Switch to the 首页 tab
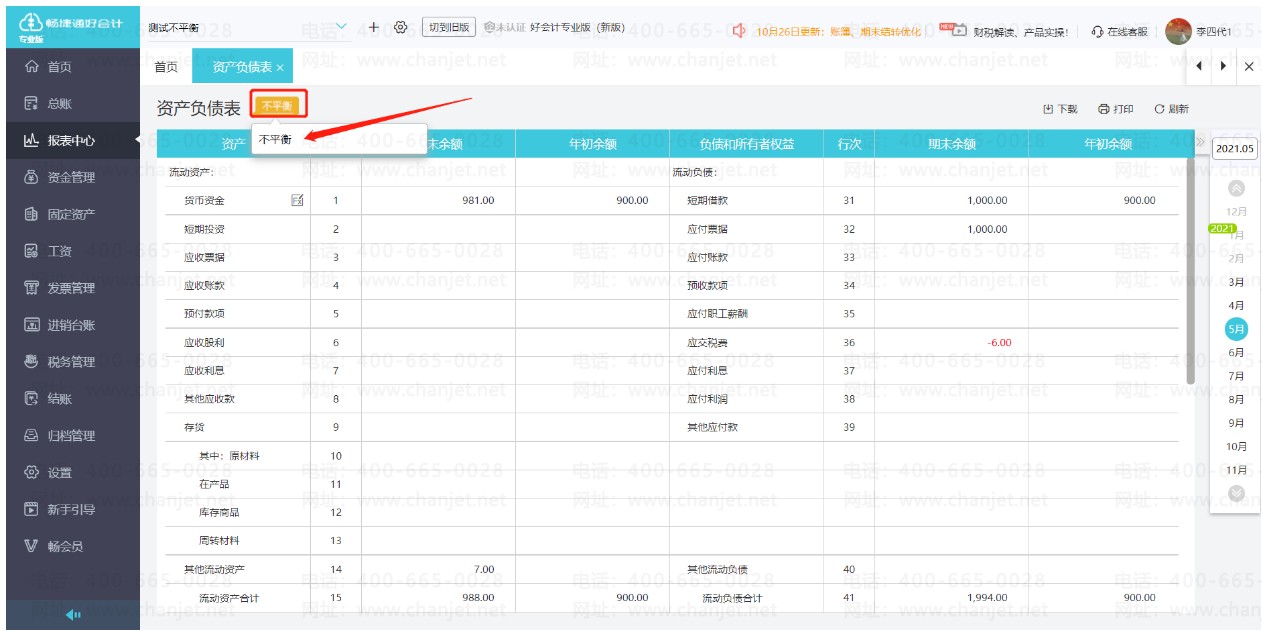Viewport: 1262px width, 631px height. click(166, 67)
